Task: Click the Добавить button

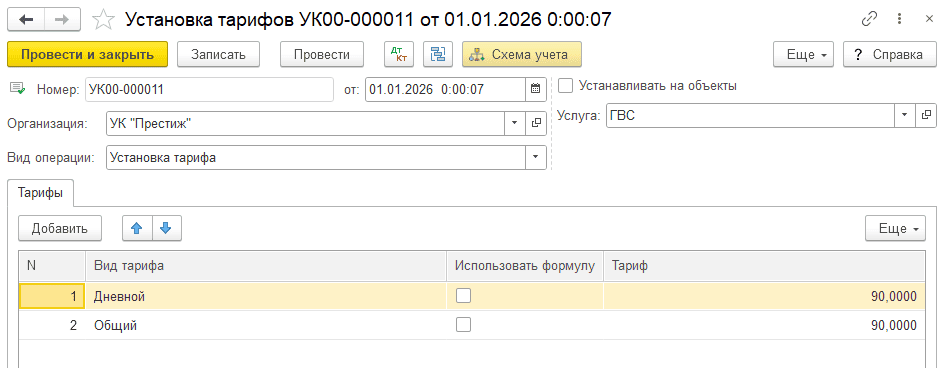Action: tap(60, 228)
